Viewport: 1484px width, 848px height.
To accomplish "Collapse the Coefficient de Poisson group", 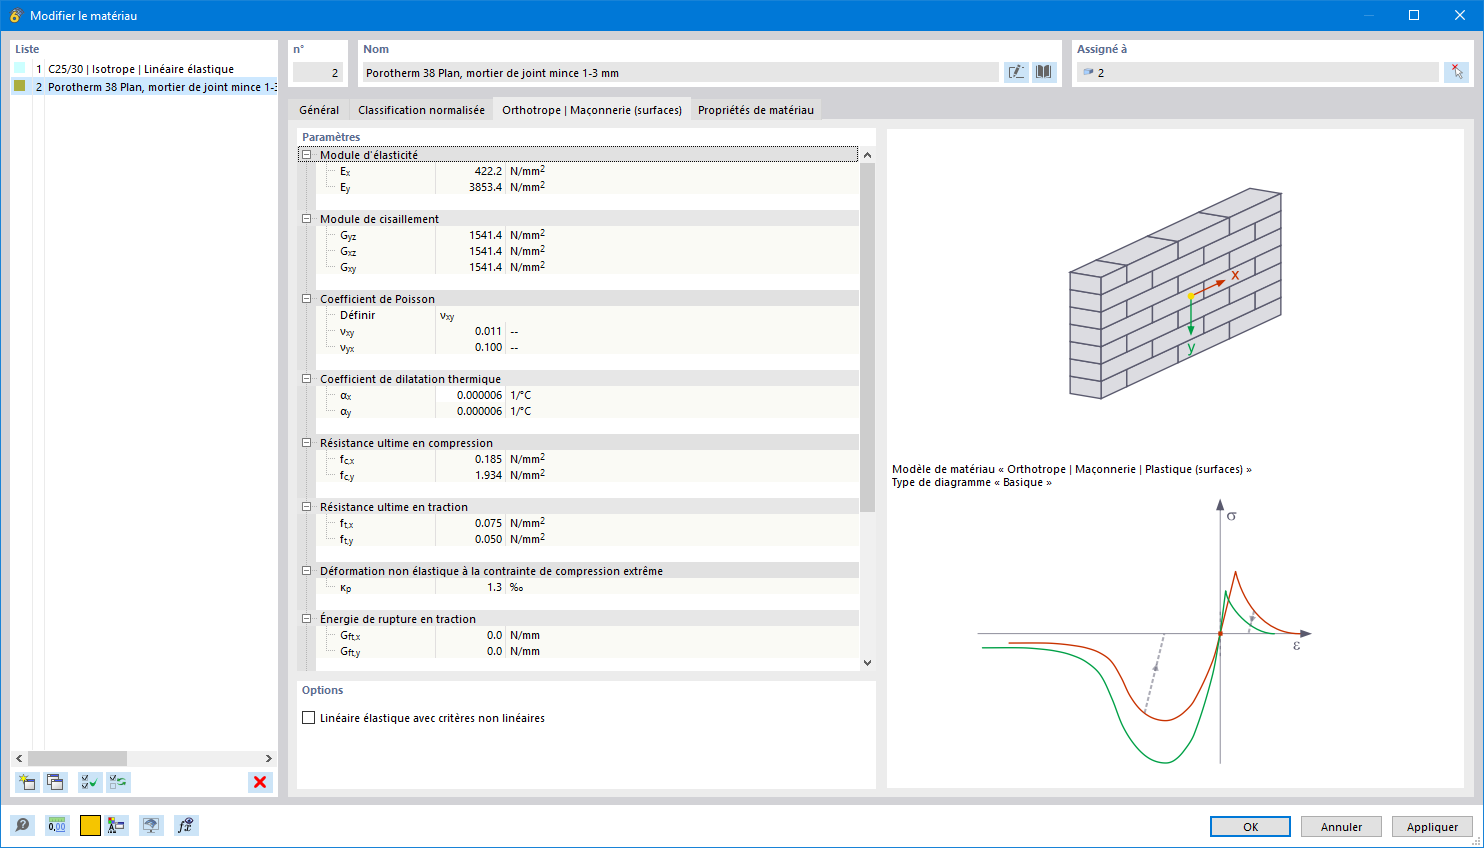I will click(307, 299).
